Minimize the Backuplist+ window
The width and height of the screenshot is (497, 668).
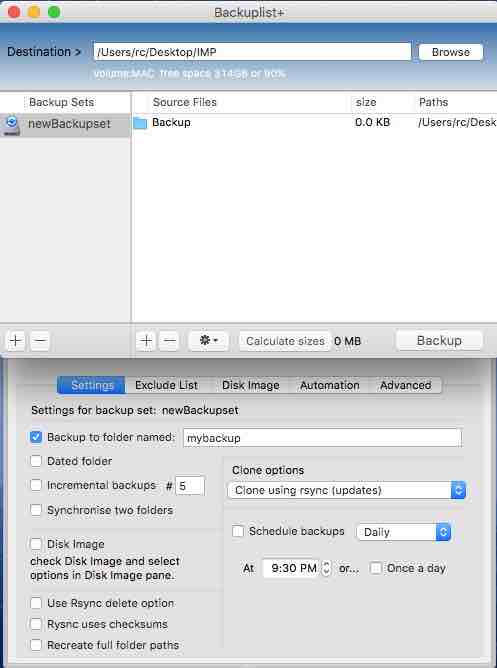coord(34,12)
